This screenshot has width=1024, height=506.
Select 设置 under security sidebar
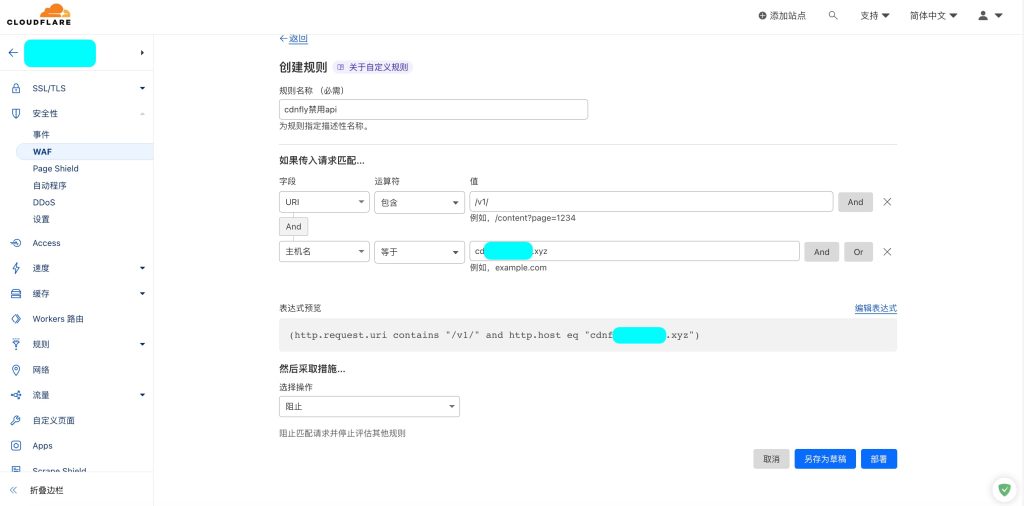(41, 219)
